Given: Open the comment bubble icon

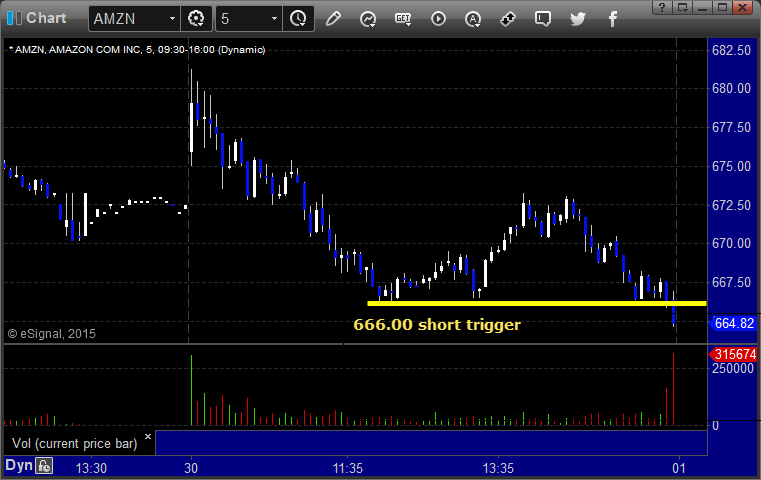Looking at the screenshot, I should coord(543,19).
